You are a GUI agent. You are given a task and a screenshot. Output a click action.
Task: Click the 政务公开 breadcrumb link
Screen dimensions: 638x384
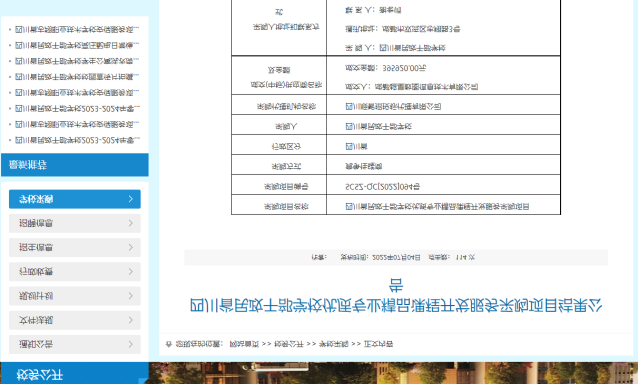coord(289,344)
